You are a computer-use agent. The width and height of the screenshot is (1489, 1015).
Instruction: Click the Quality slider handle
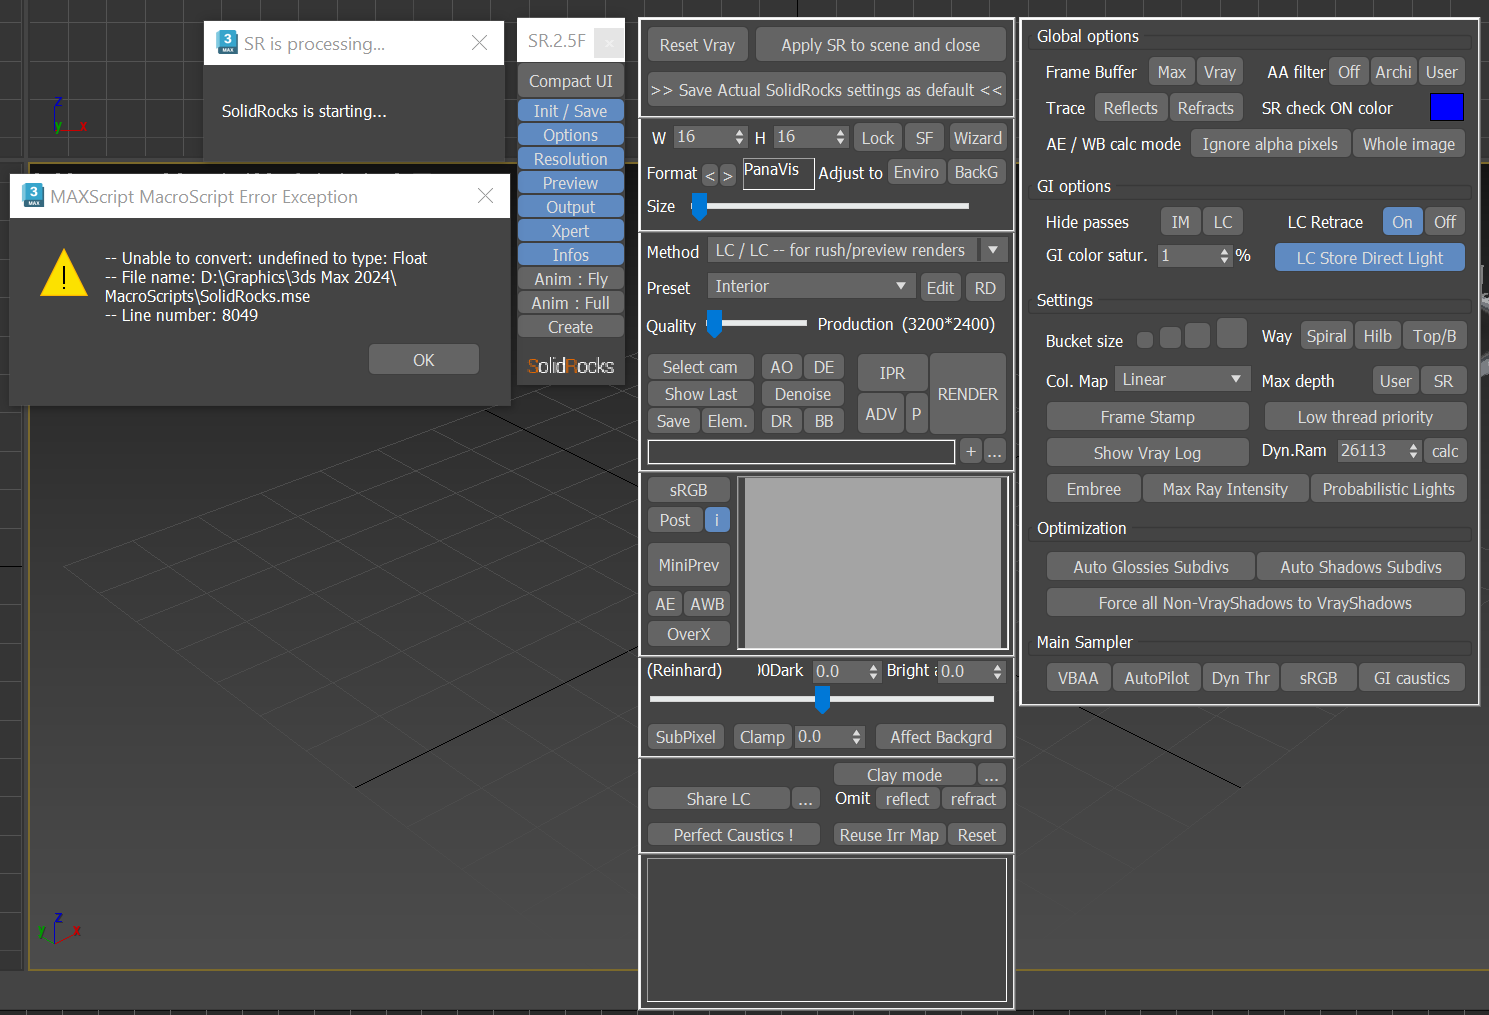coord(714,324)
